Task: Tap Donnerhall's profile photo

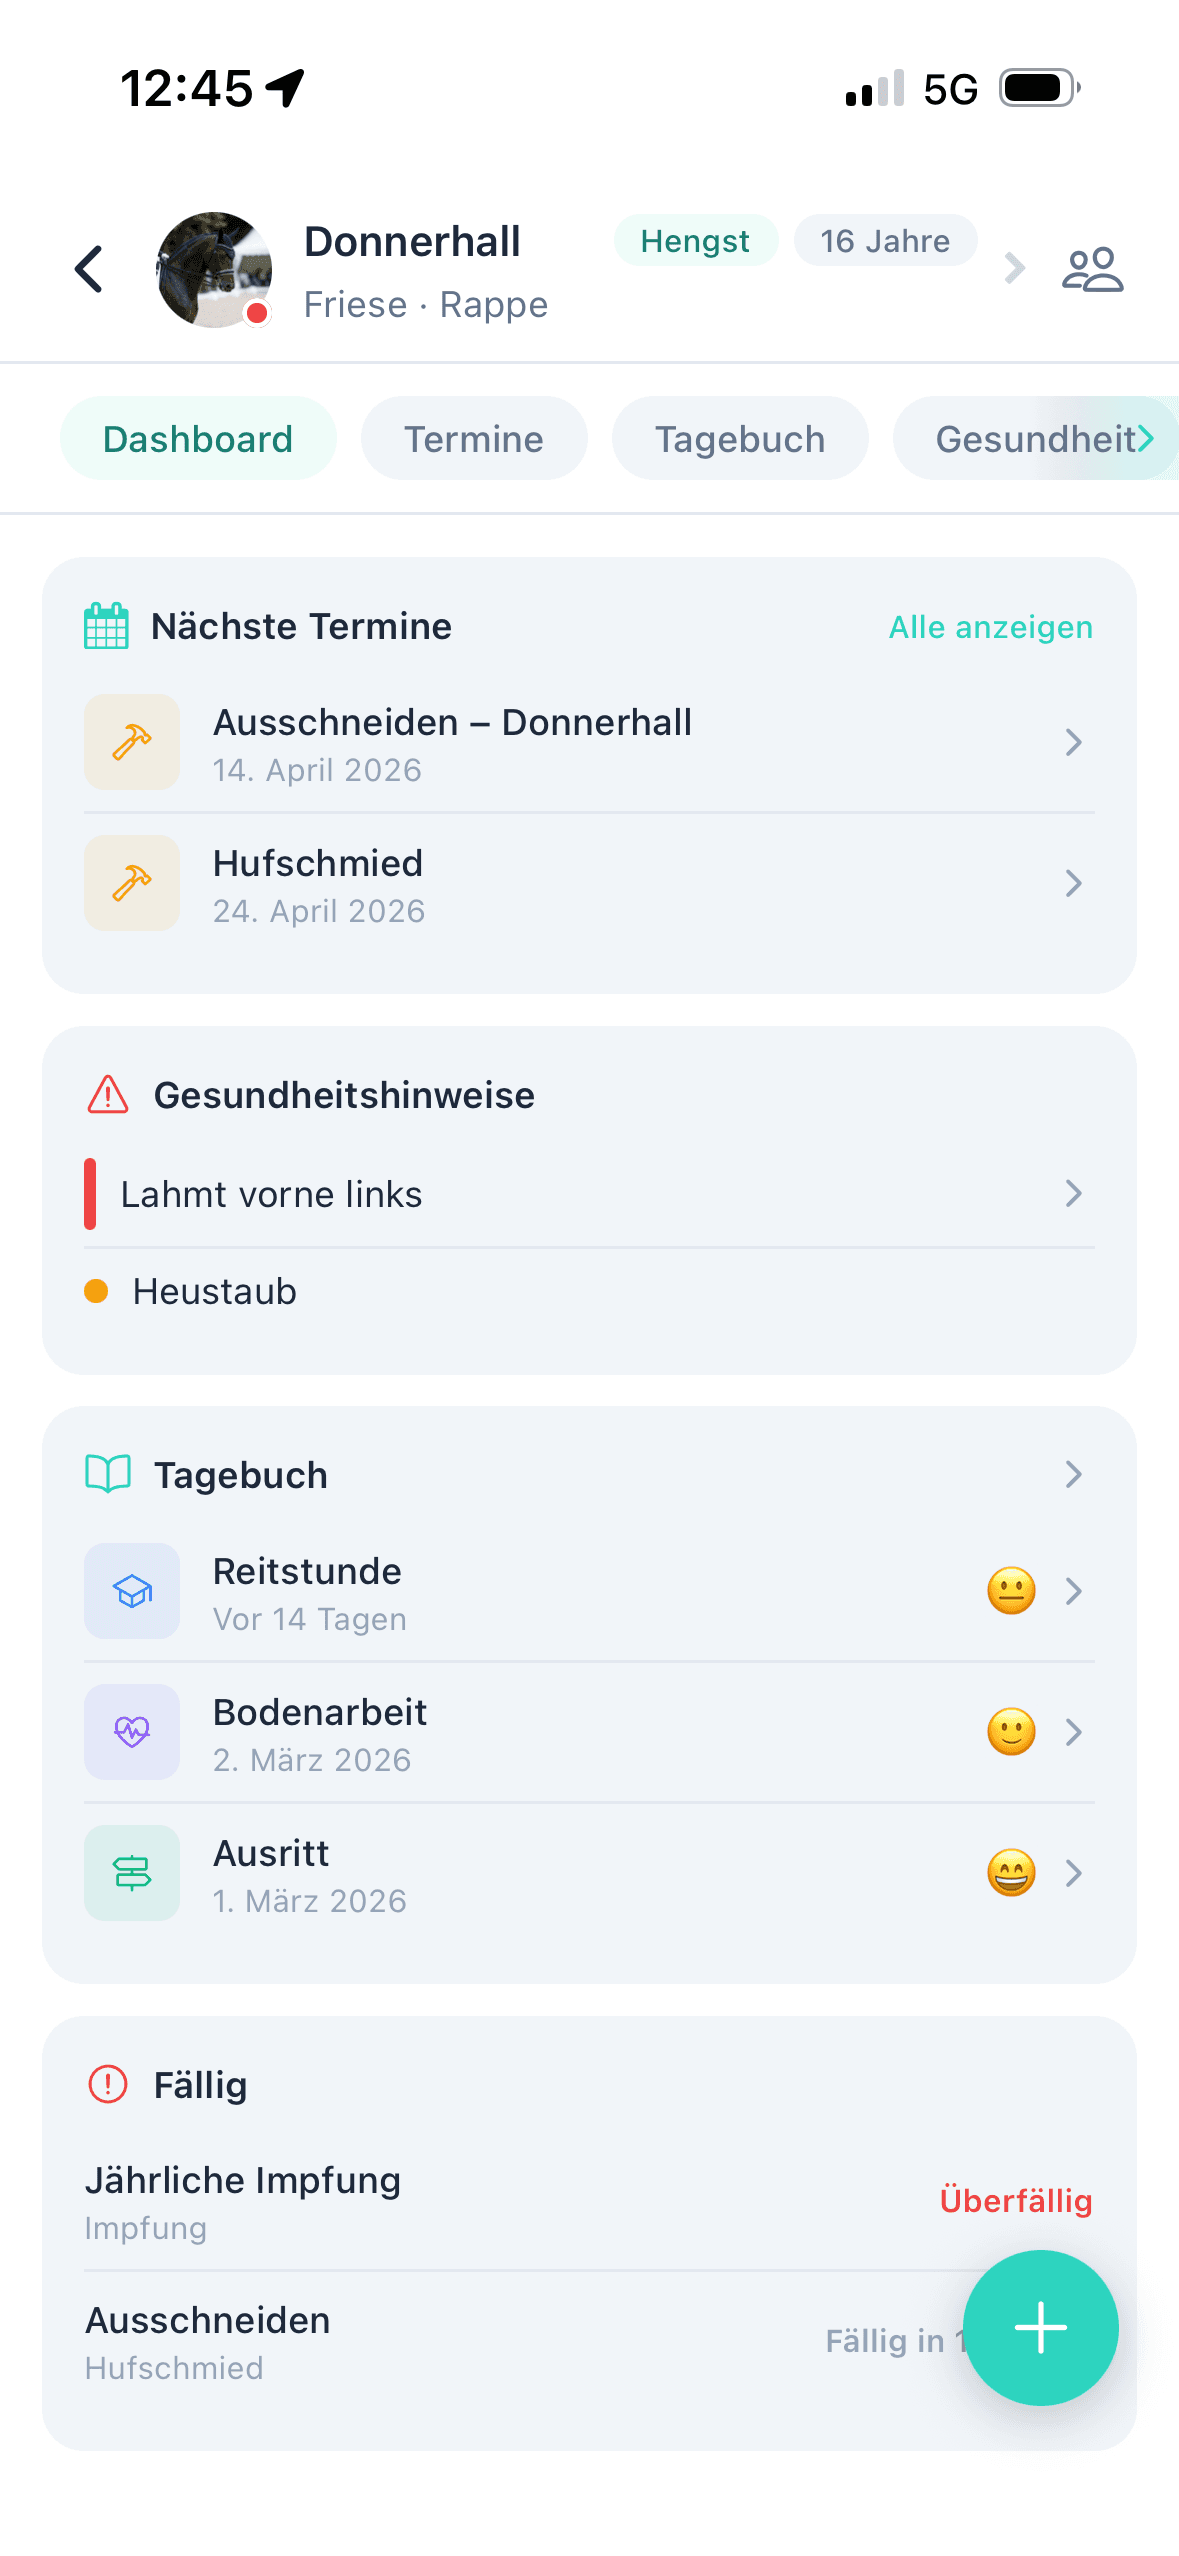Action: pyautogui.click(x=214, y=269)
